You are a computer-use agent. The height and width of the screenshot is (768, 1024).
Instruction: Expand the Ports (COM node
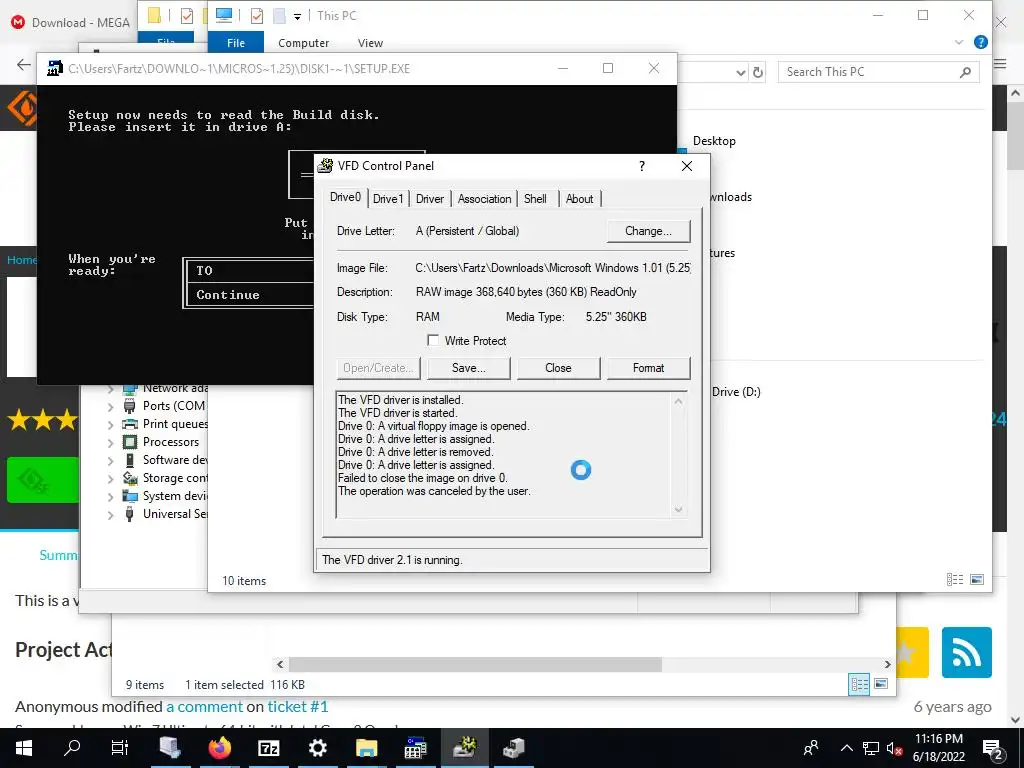110,406
